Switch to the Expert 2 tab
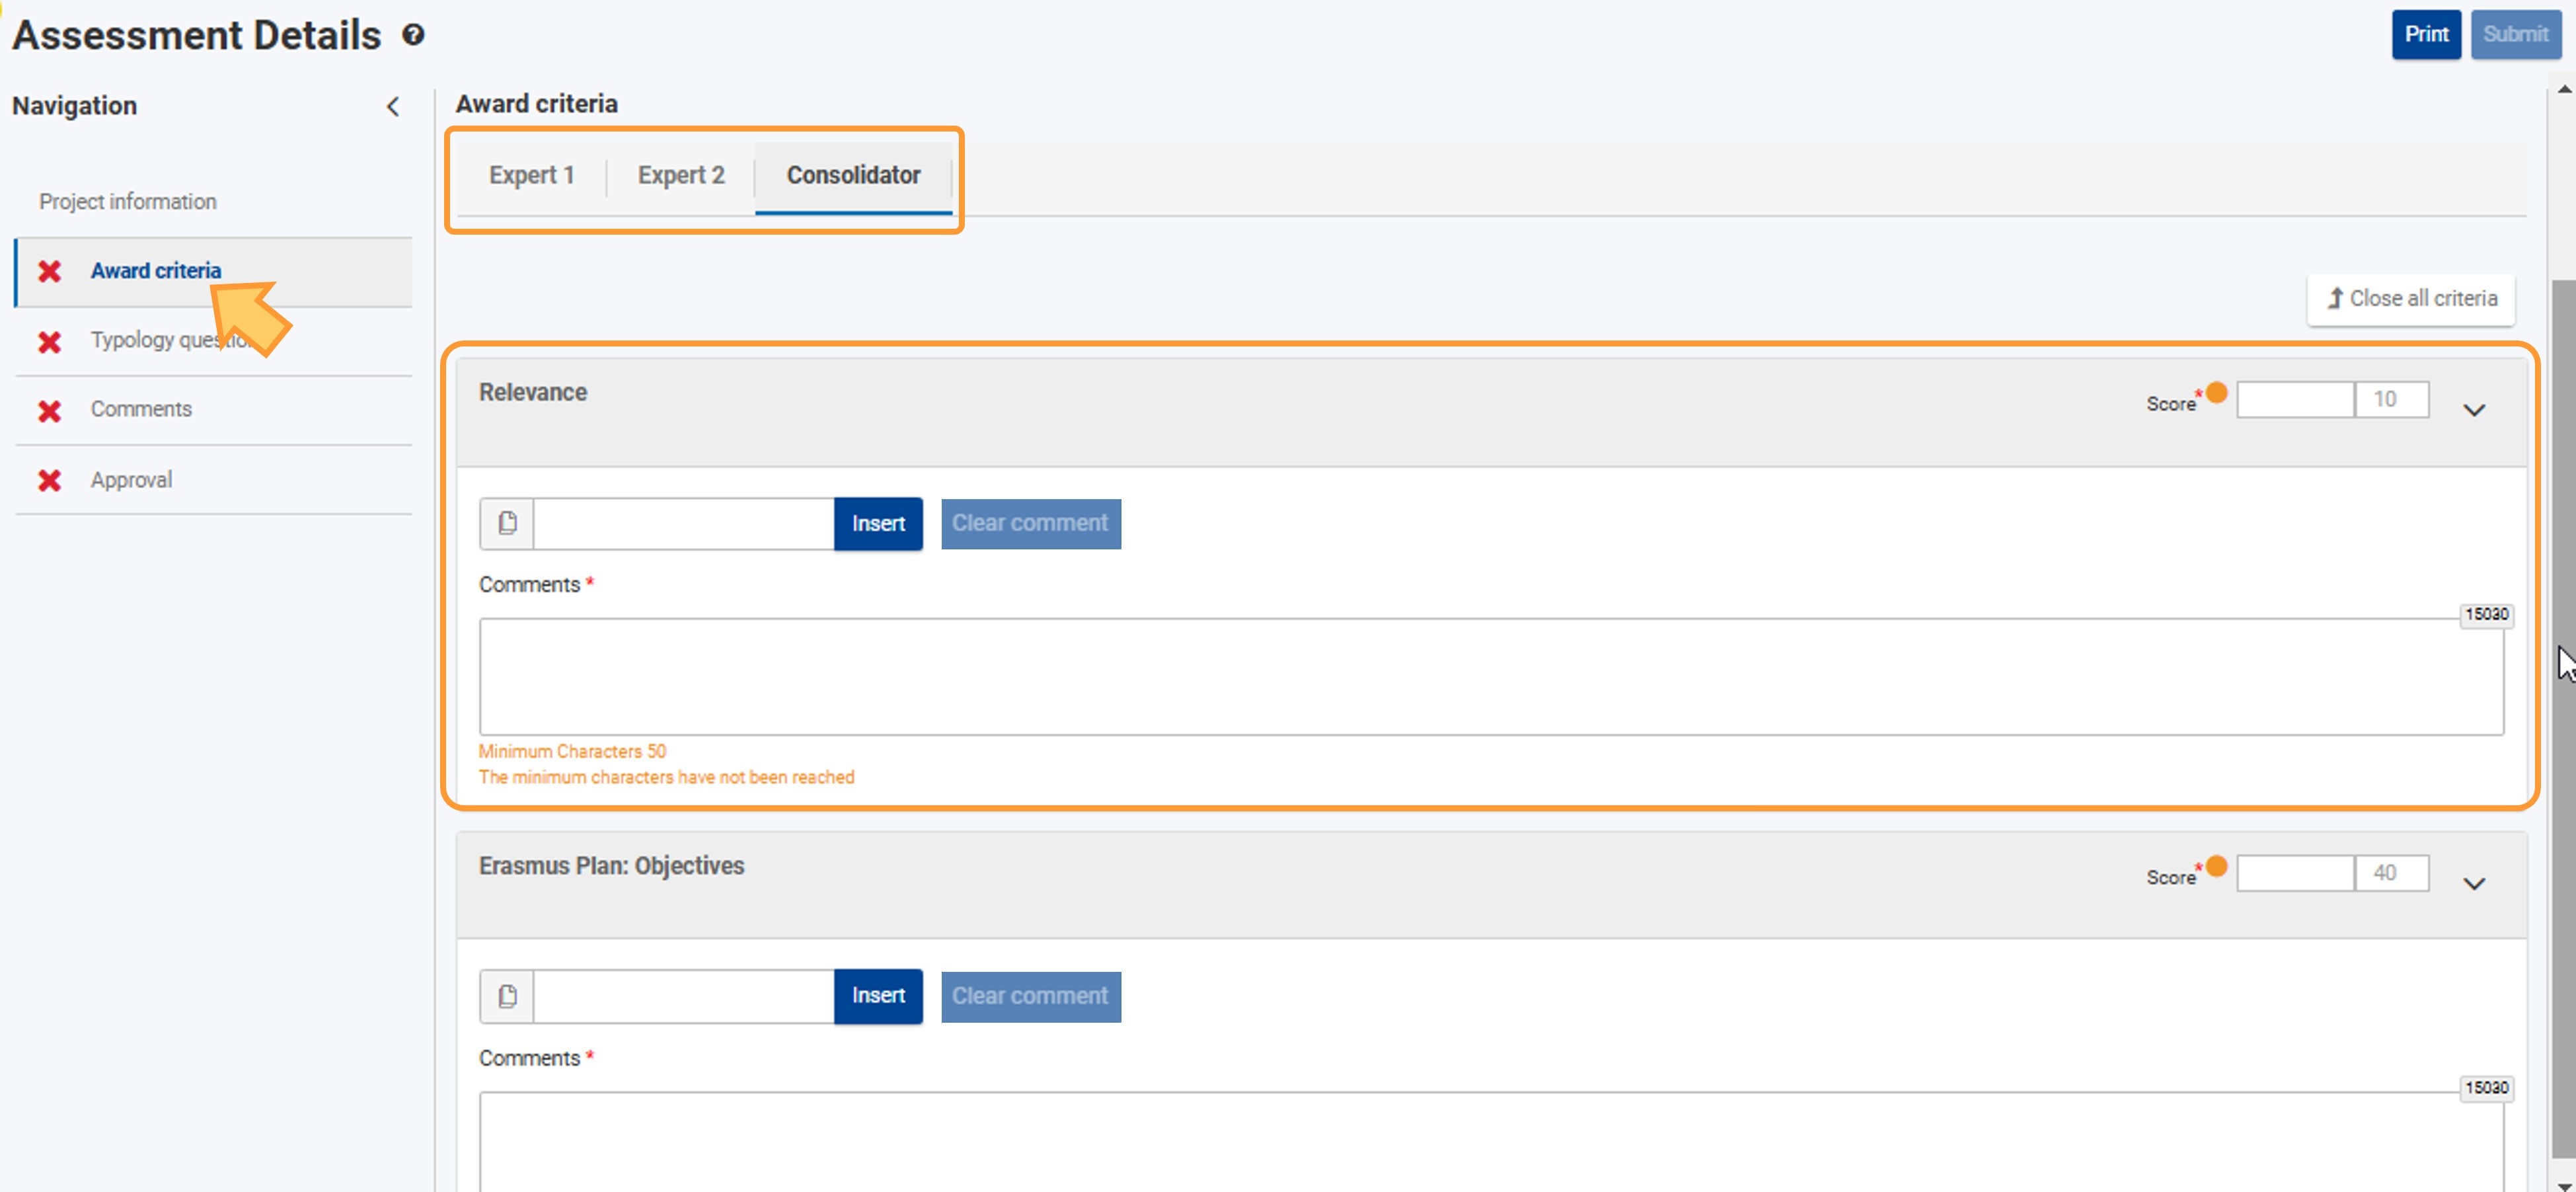 (x=681, y=175)
